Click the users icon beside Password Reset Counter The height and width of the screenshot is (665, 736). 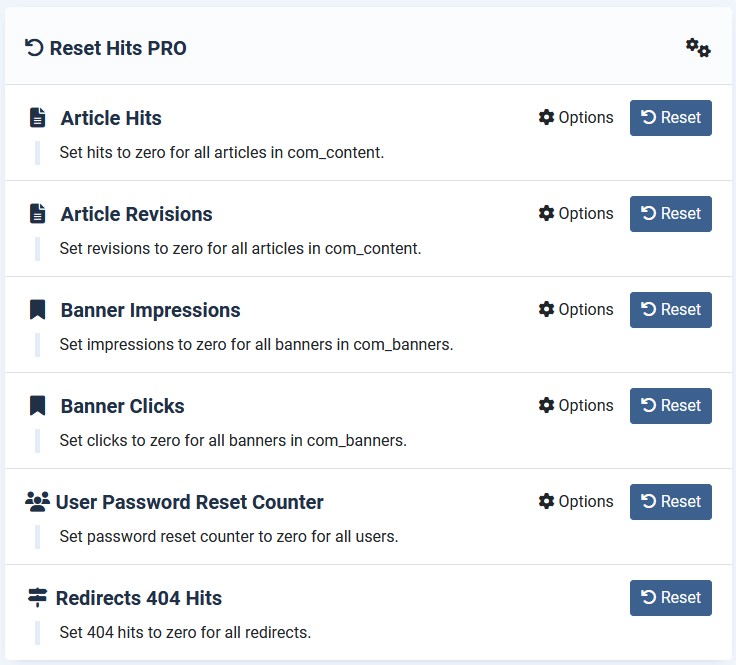pyautogui.click(x=37, y=502)
